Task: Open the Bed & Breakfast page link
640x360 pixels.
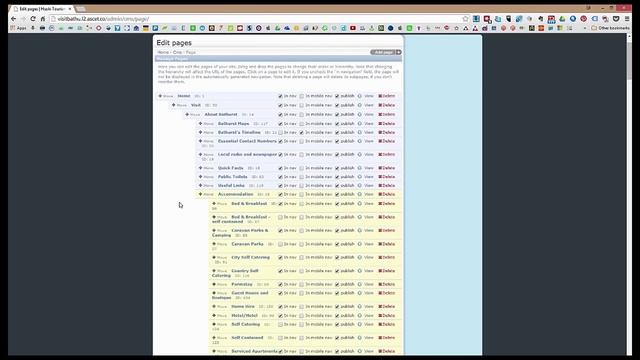Action: pyautogui.click(x=249, y=204)
